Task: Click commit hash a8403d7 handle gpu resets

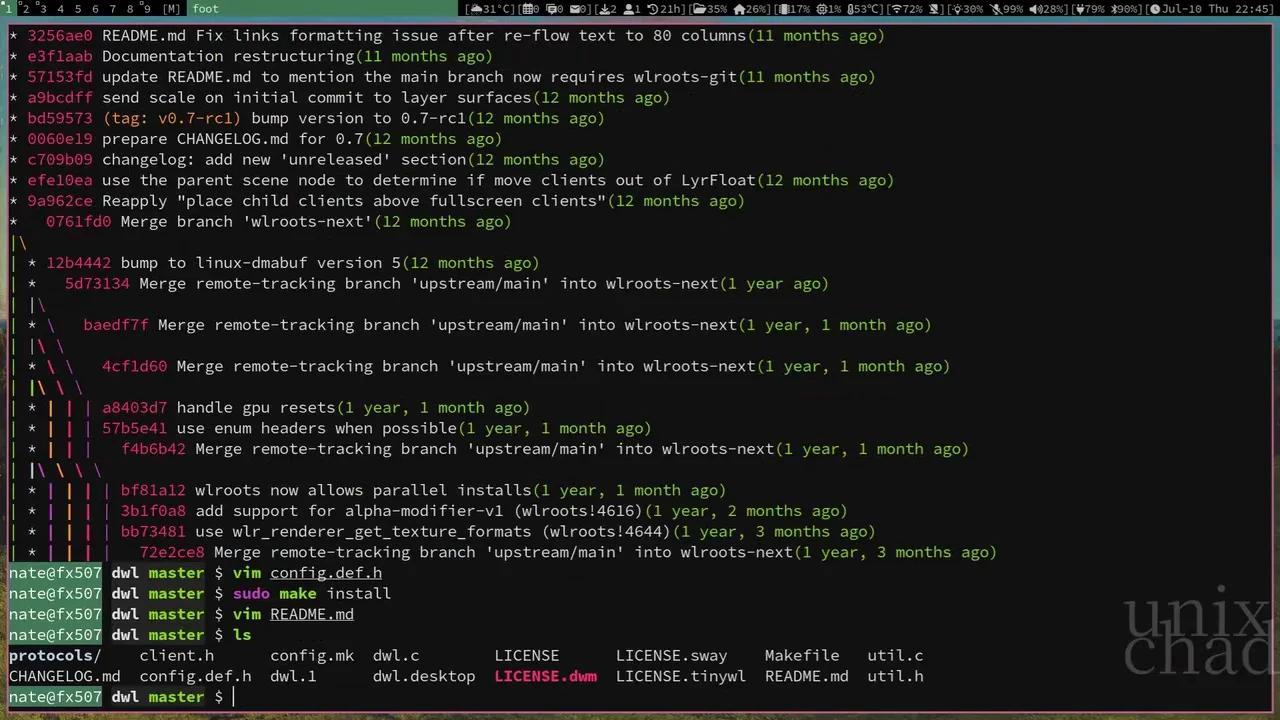Action: coord(134,407)
